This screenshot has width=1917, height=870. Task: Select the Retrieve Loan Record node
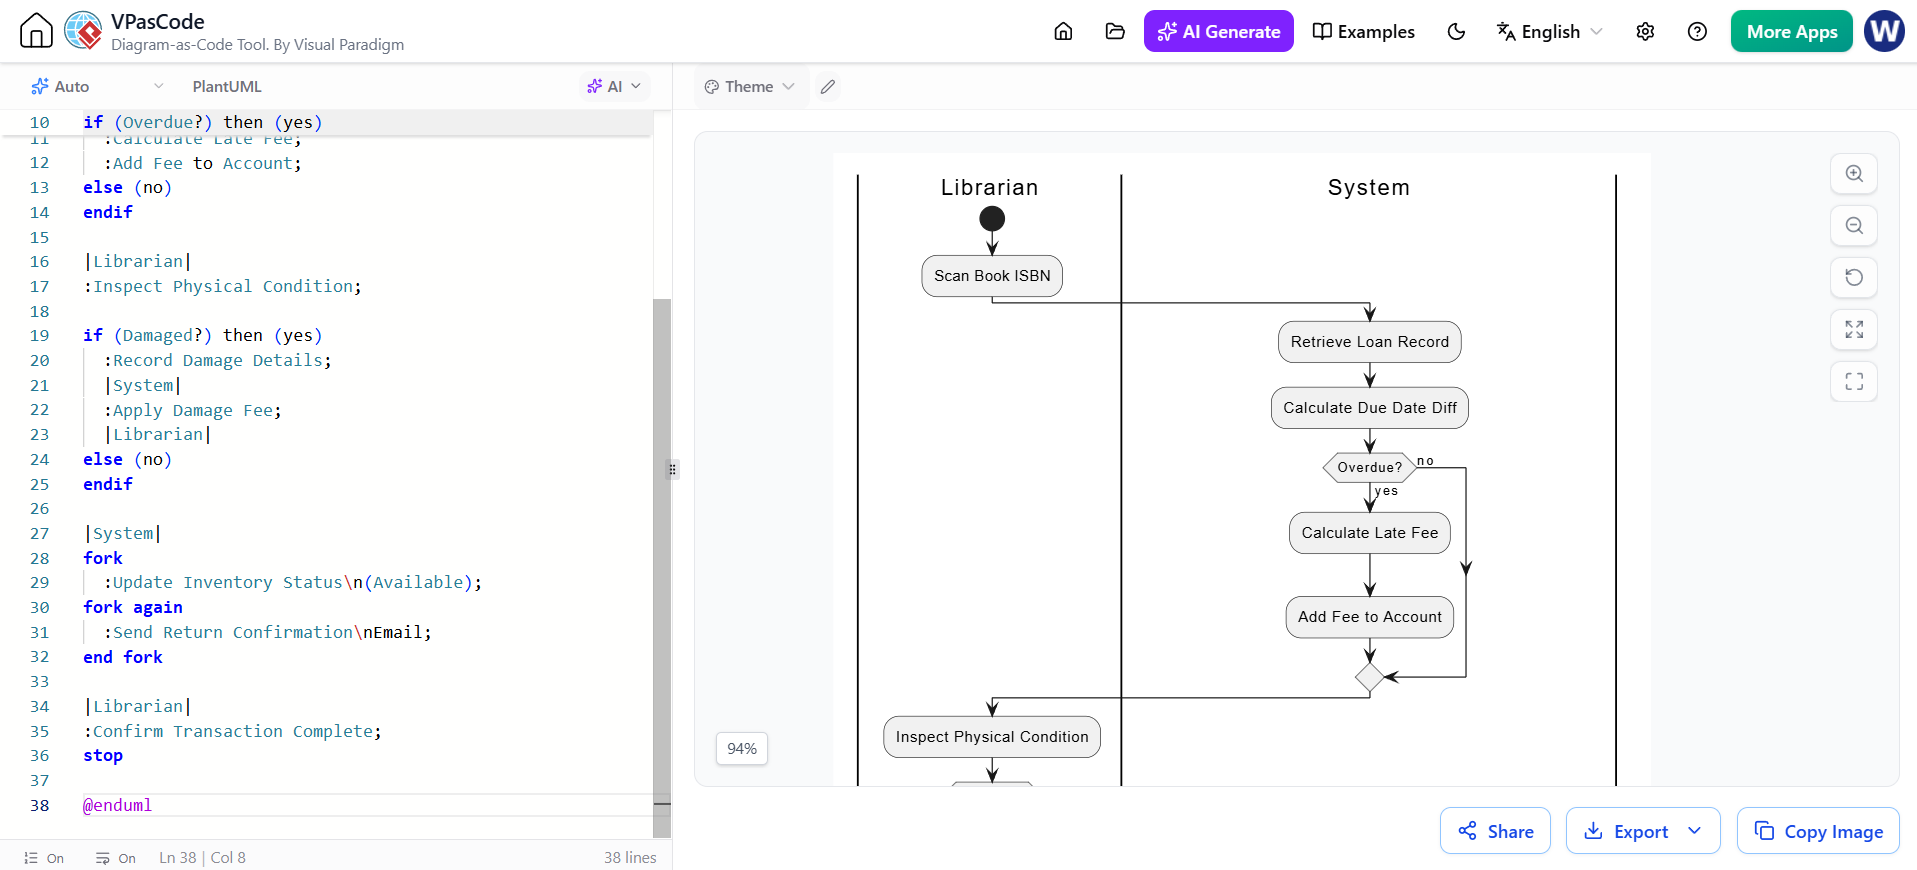coord(1369,342)
